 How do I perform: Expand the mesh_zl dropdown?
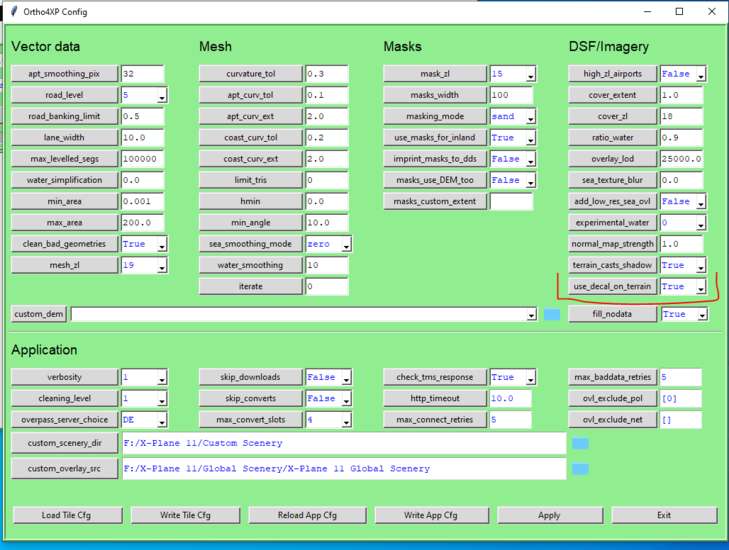coord(162,266)
